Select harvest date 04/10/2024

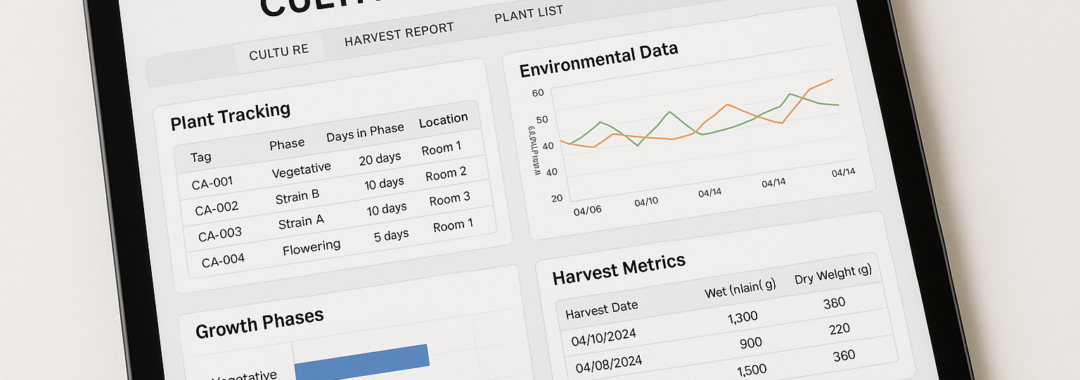[x=603, y=337]
